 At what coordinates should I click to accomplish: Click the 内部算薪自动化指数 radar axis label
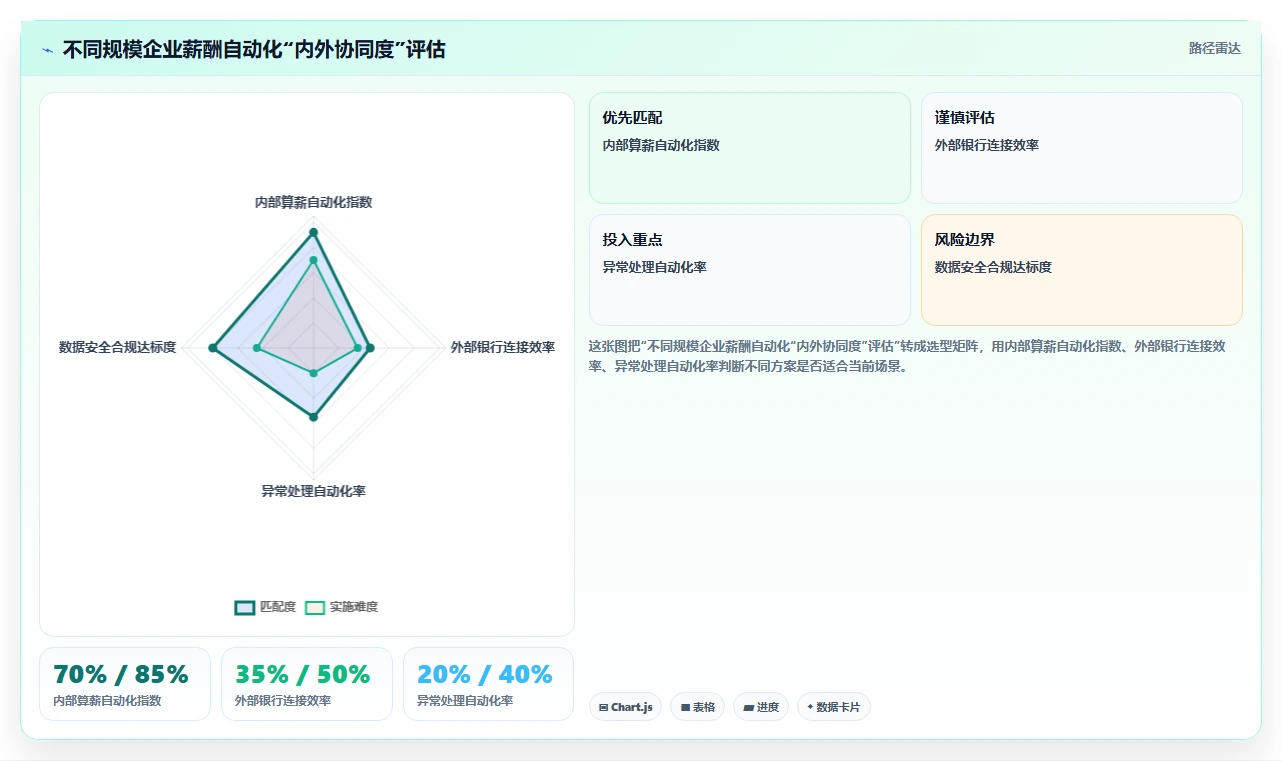313,202
